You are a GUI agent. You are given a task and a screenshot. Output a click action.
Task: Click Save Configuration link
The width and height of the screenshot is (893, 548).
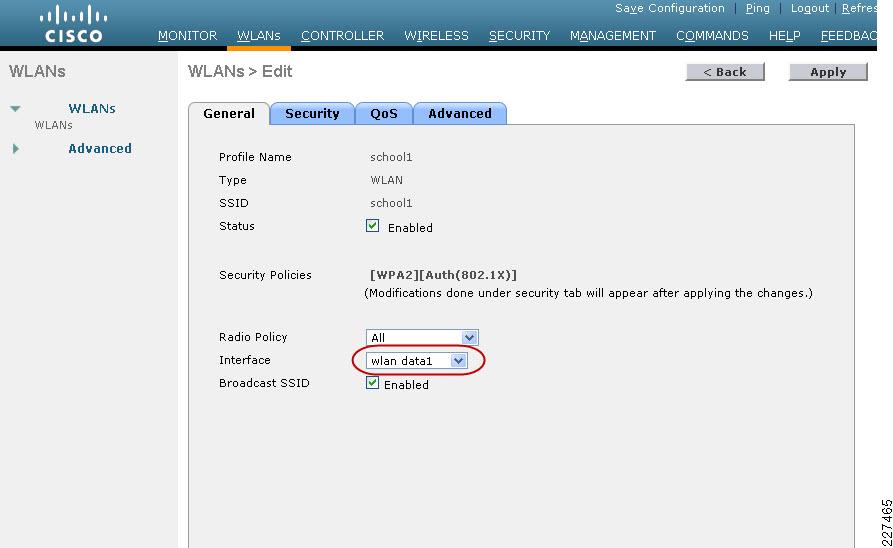670,9
